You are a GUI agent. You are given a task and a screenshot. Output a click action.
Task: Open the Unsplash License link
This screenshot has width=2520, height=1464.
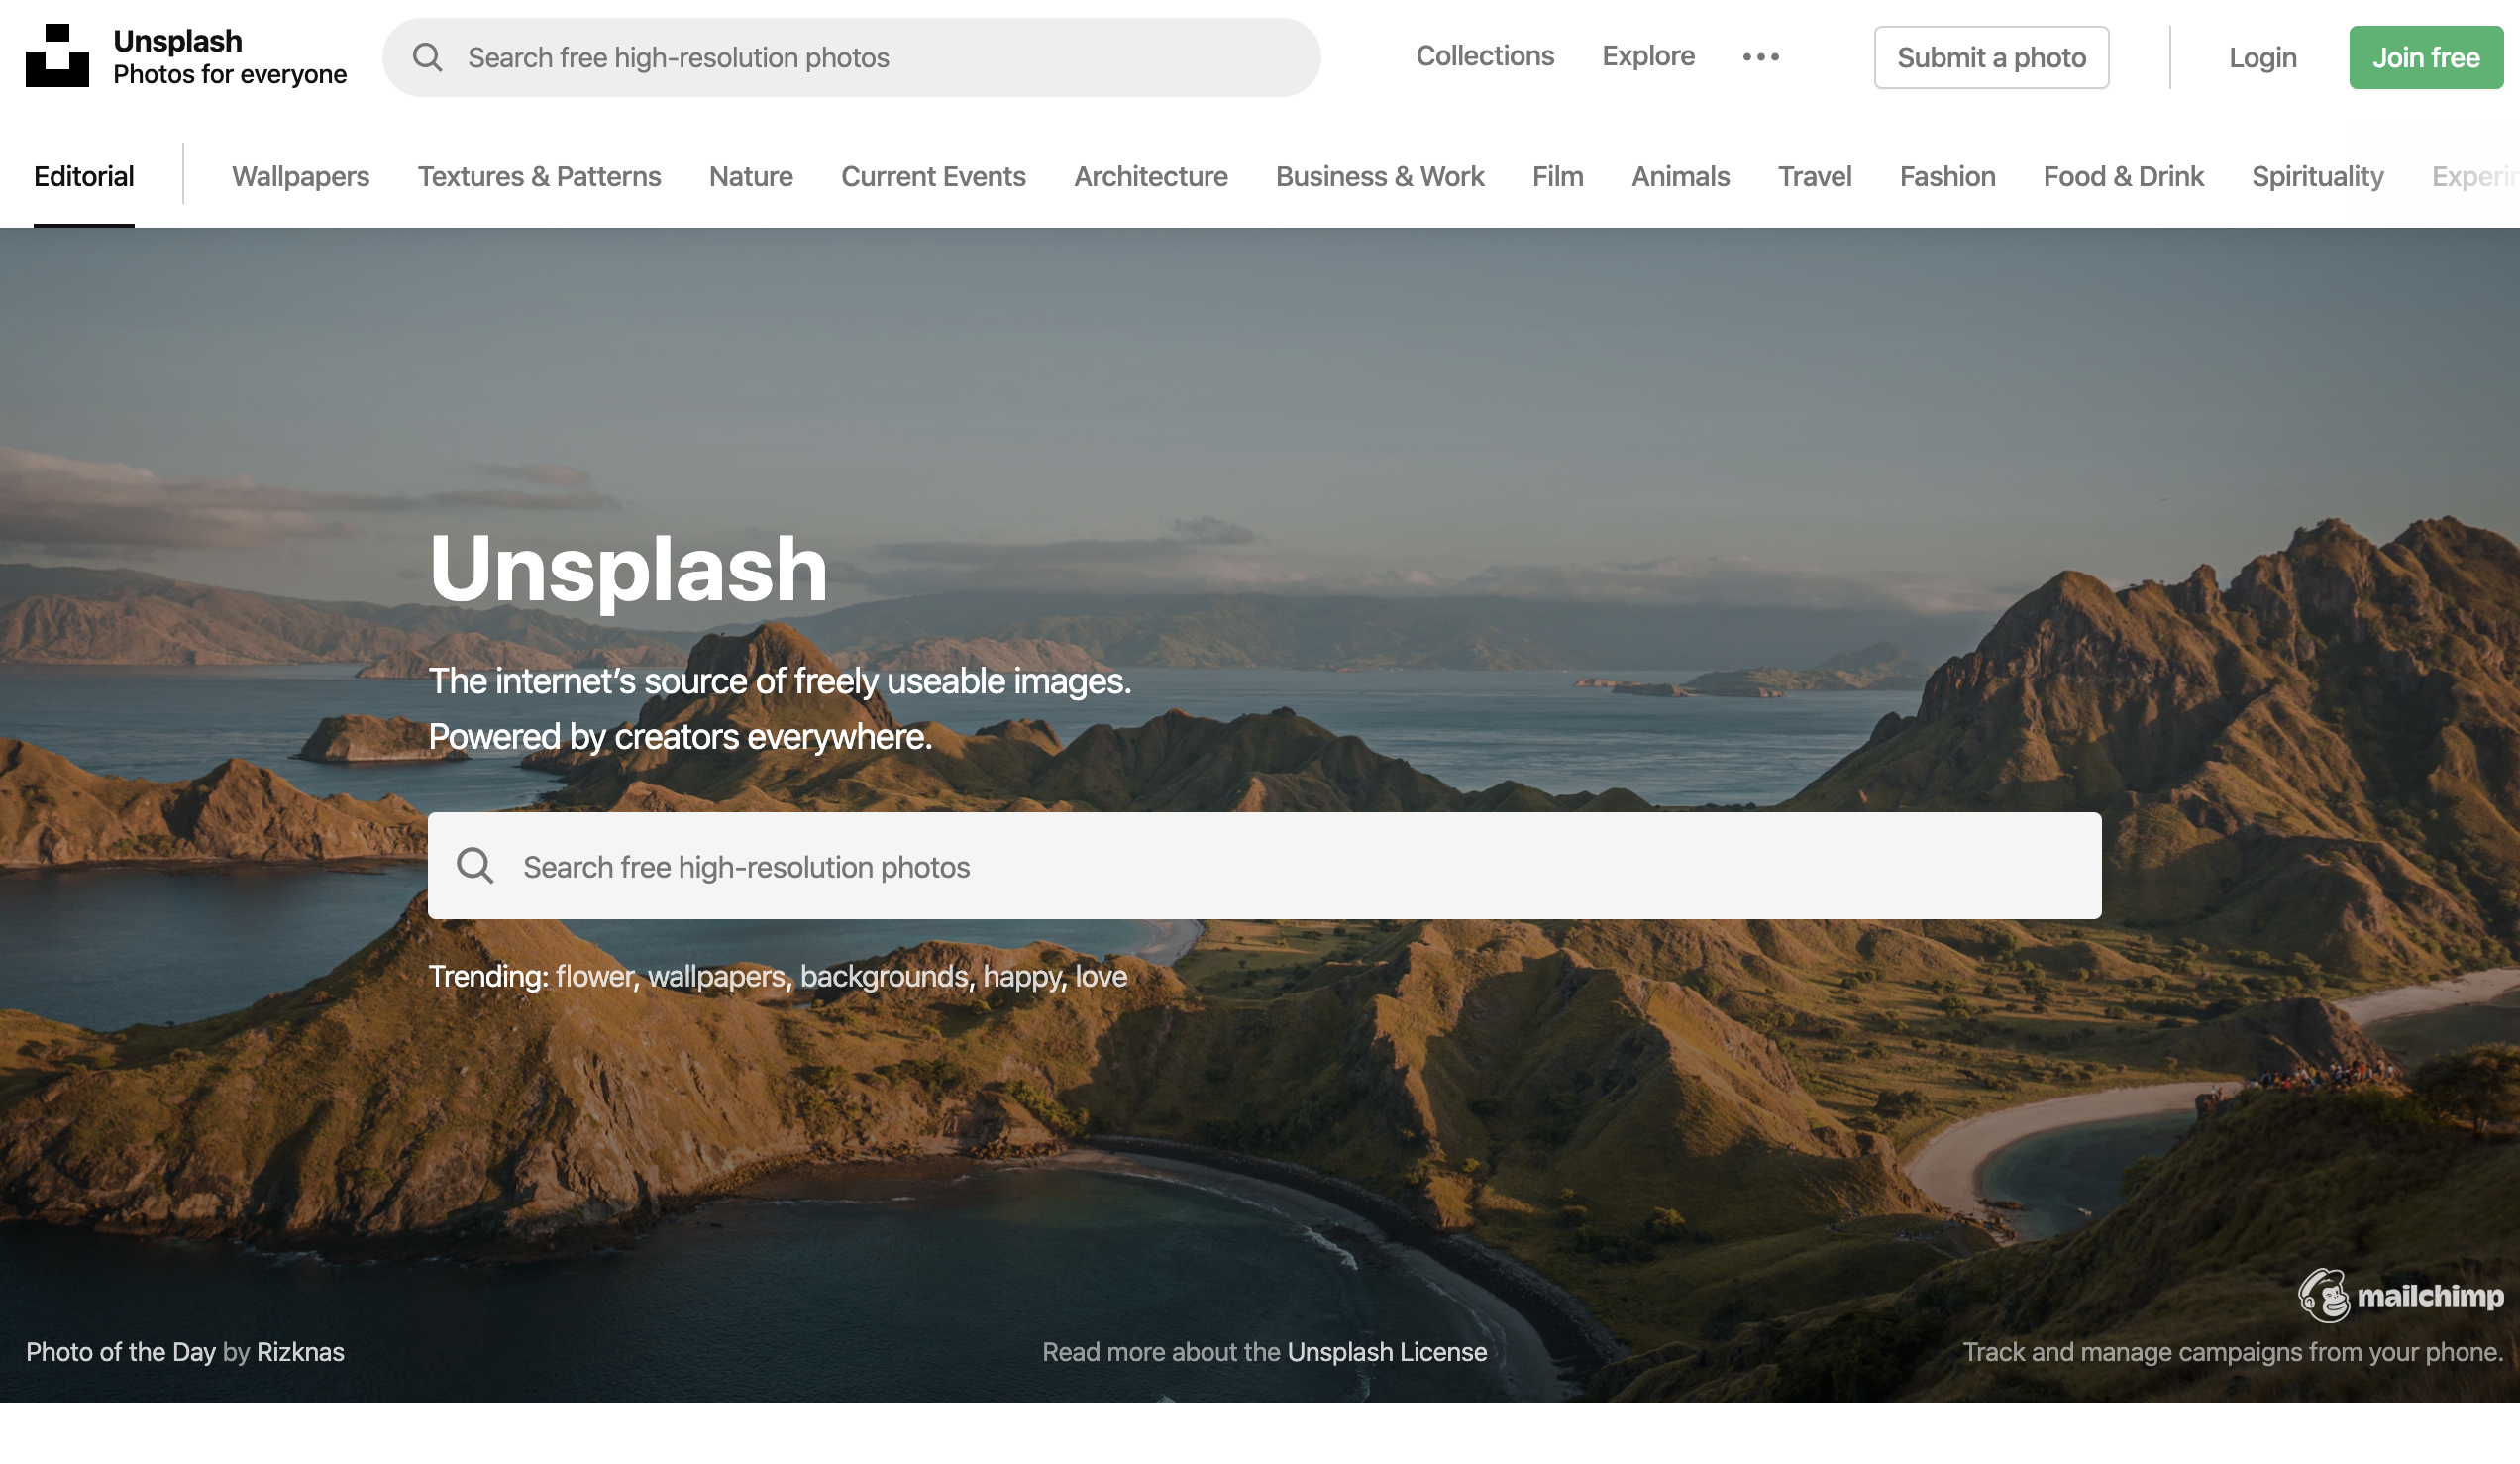(x=1386, y=1351)
